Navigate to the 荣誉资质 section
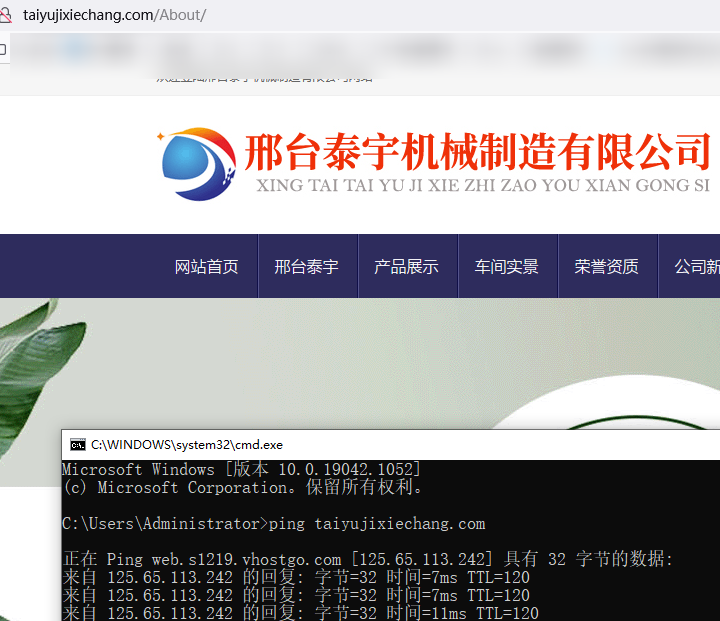Image resolution: width=720 pixels, height=621 pixels. click(607, 267)
